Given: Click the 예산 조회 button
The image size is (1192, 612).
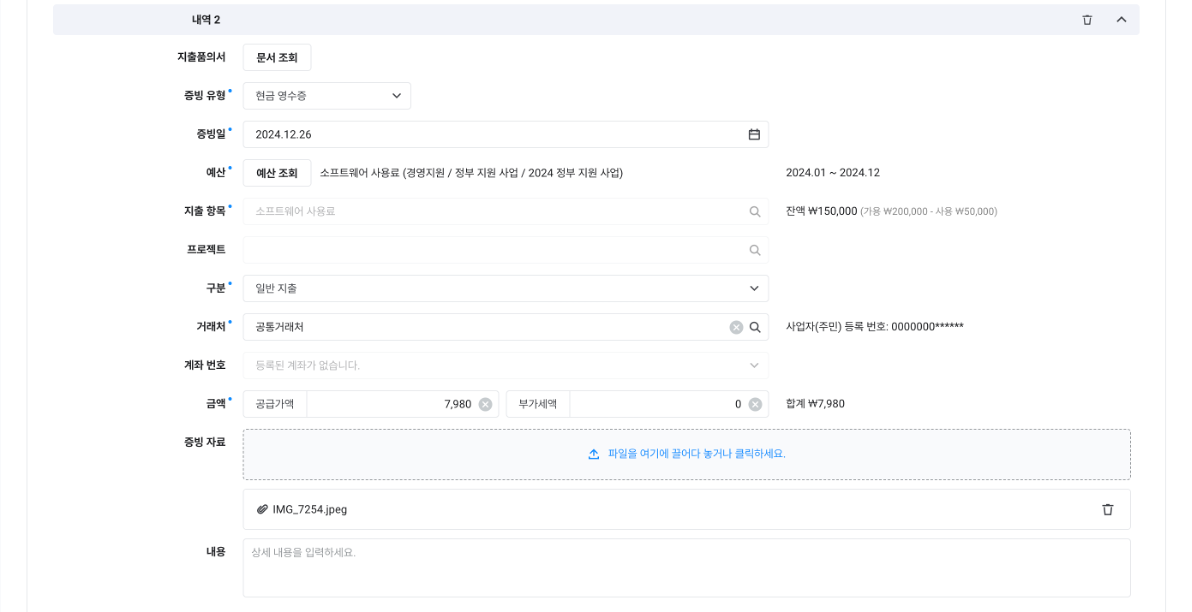Looking at the screenshot, I should pyautogui.click(x=277, y=173).
